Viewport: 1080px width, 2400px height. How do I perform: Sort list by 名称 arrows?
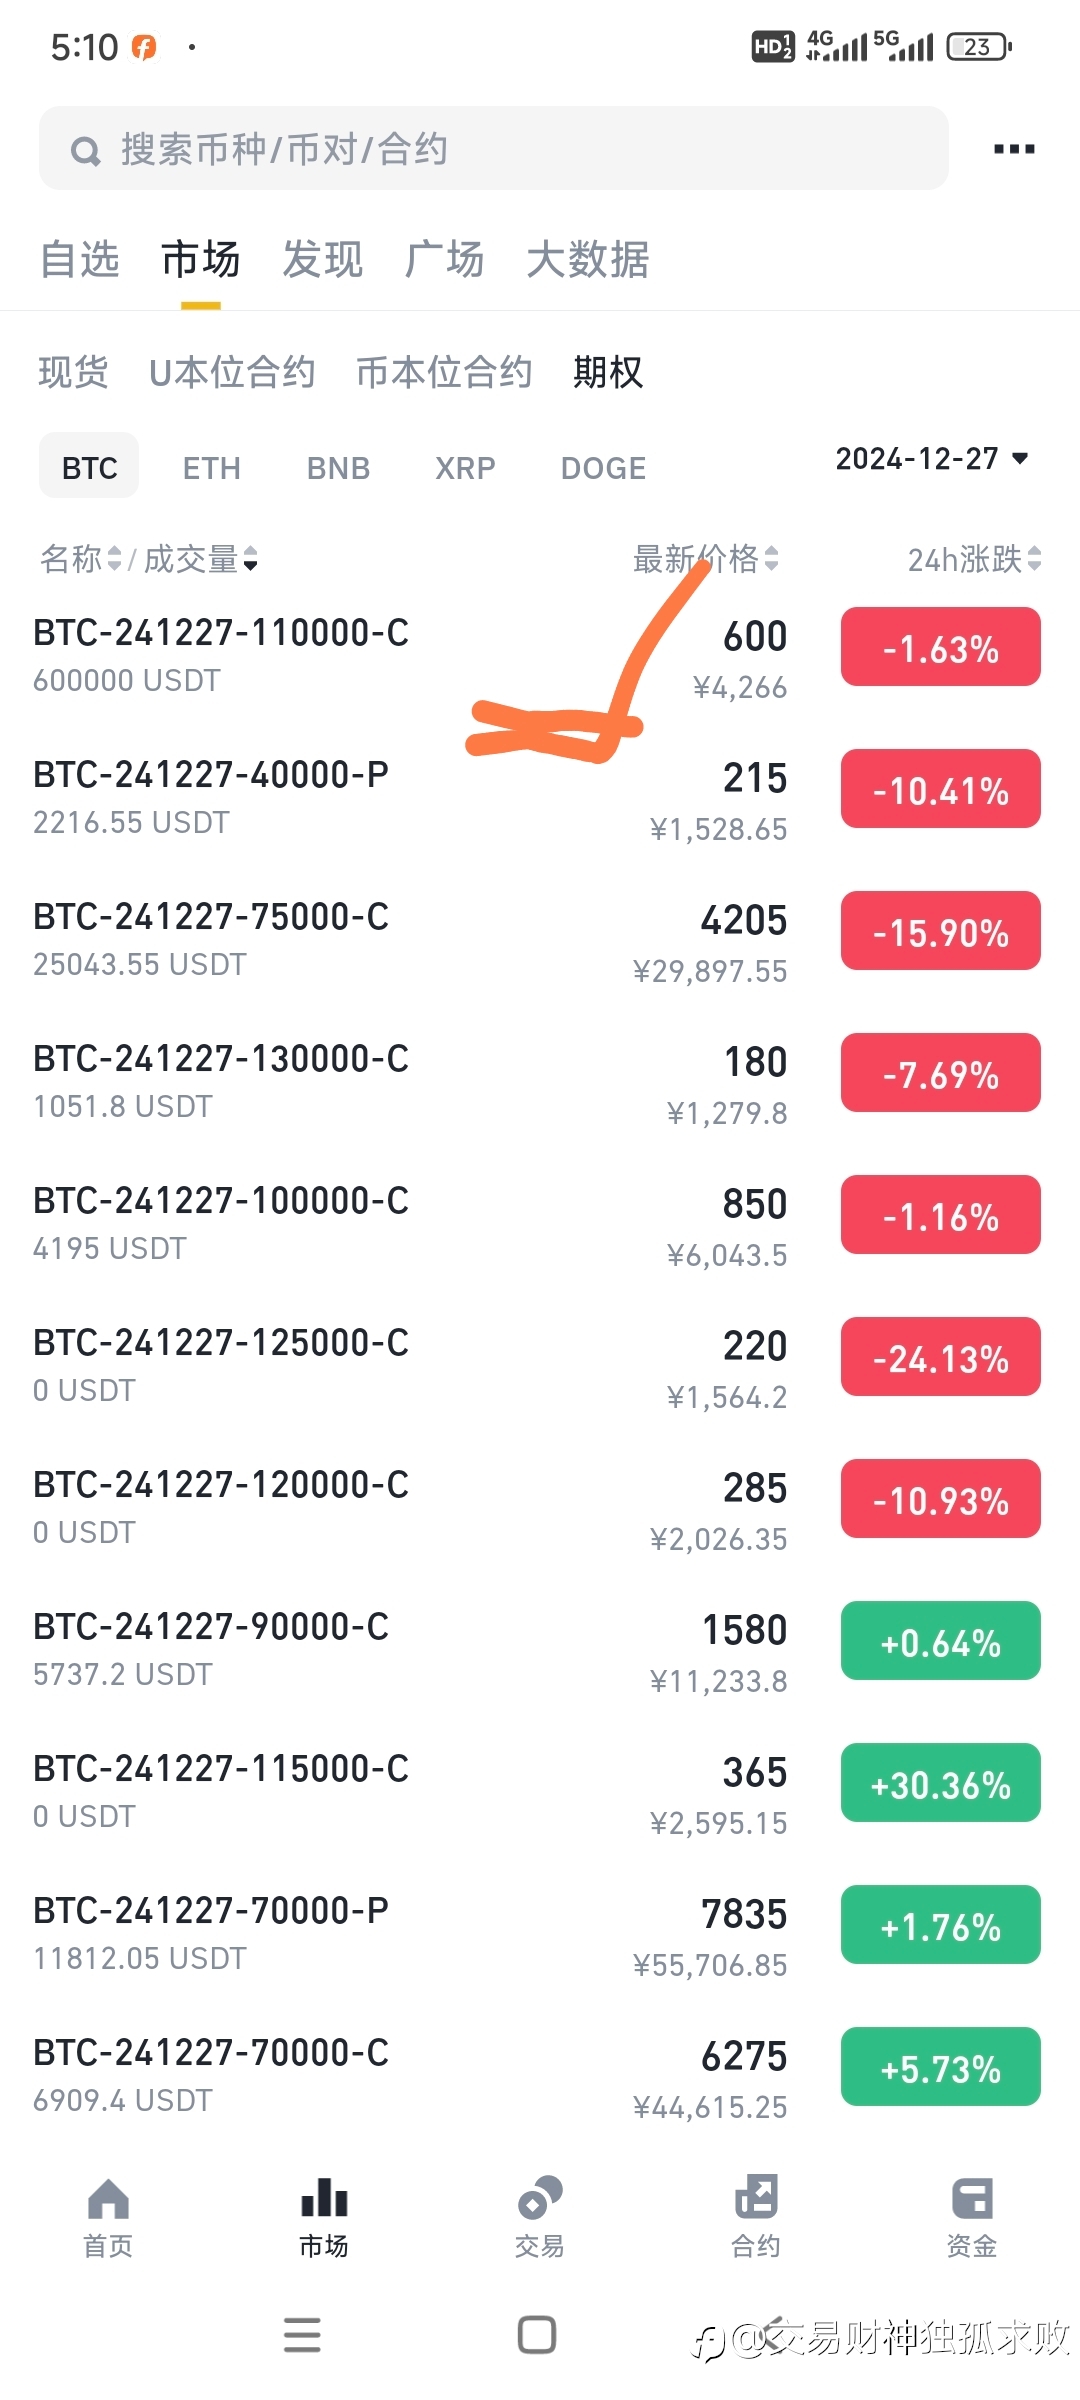click(x=115, y=558)
